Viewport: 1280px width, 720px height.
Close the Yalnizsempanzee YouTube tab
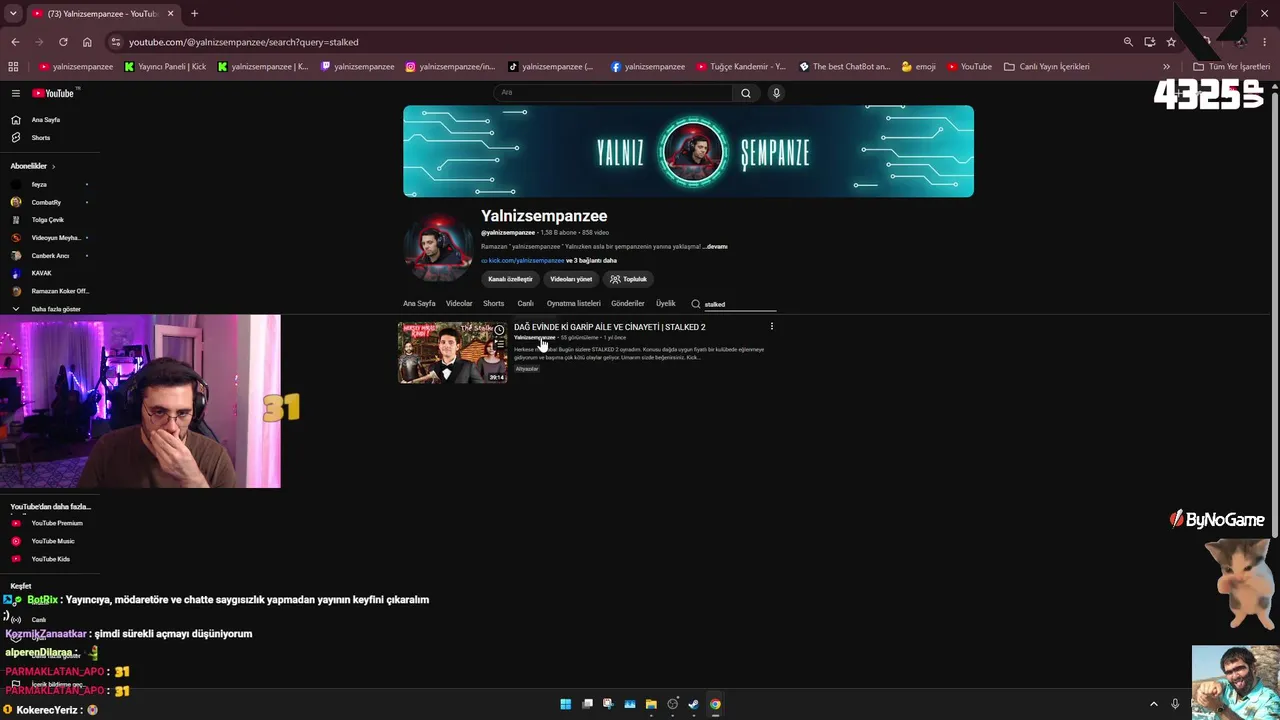coord(170,14)
